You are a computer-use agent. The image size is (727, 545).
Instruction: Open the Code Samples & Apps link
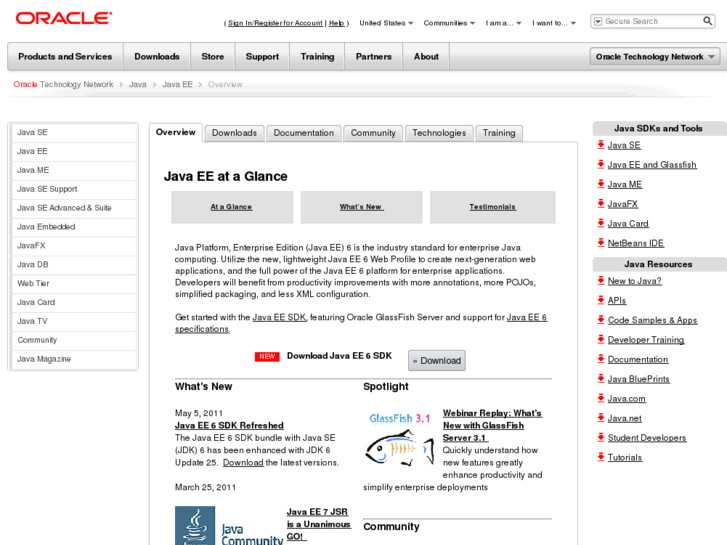[652, 320]
